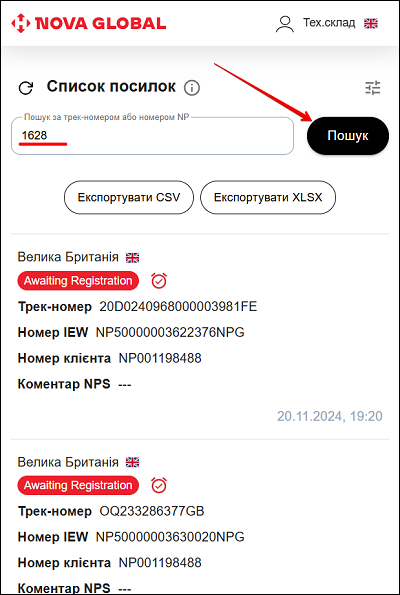The height and width of the screenshot is (595, 400).
Task: Click UK flag beside second Велика Британія
Action: click(132, 463)
